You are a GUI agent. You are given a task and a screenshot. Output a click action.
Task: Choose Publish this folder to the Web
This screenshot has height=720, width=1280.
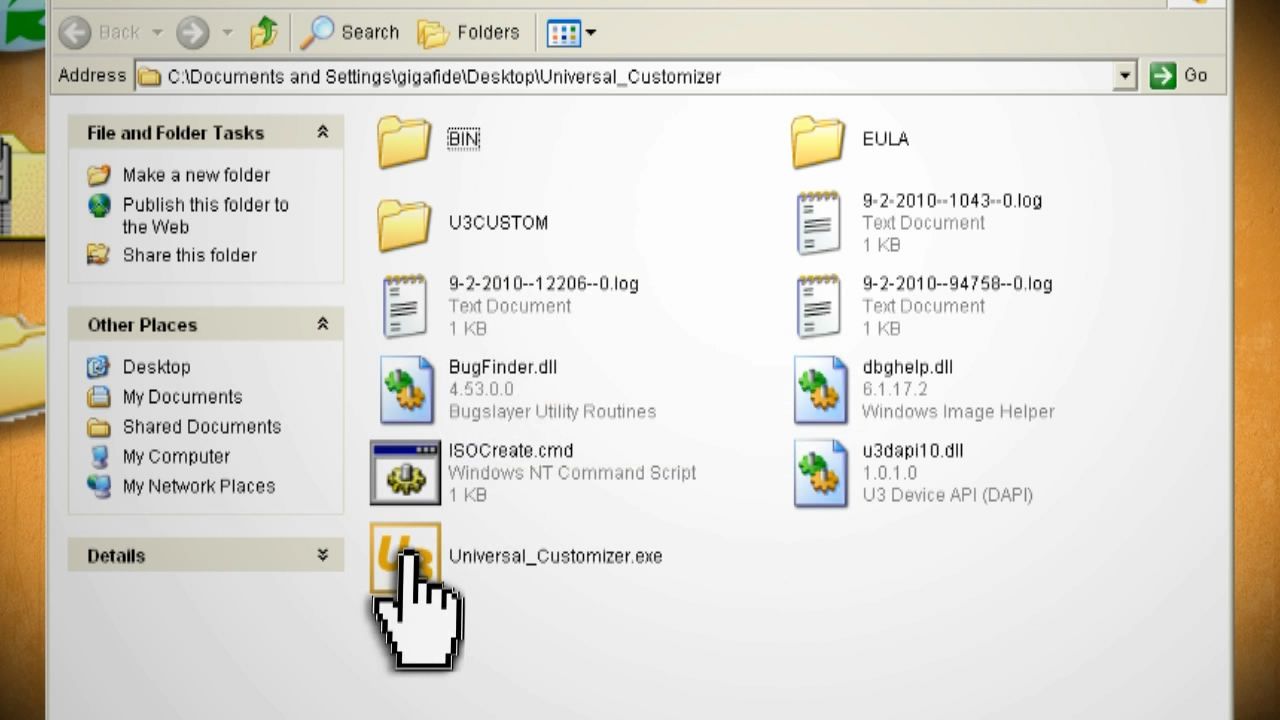pos(206,215)
